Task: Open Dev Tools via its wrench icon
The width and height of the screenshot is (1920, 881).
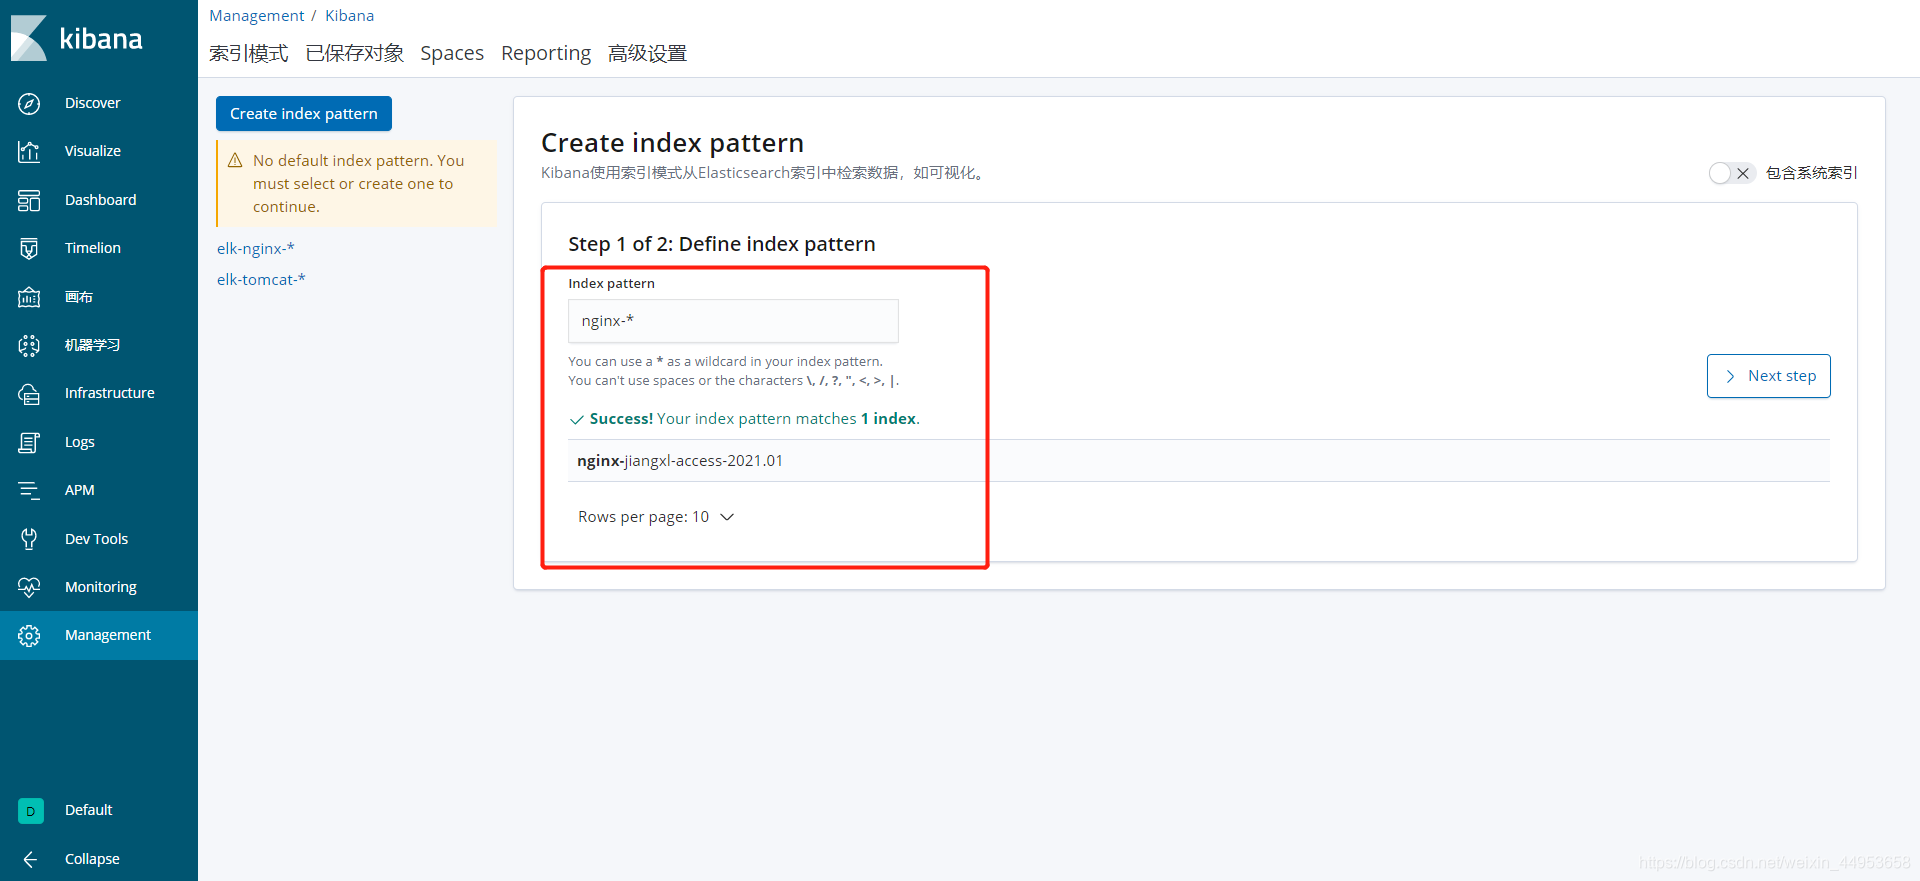Action: (x=29, y=539)
